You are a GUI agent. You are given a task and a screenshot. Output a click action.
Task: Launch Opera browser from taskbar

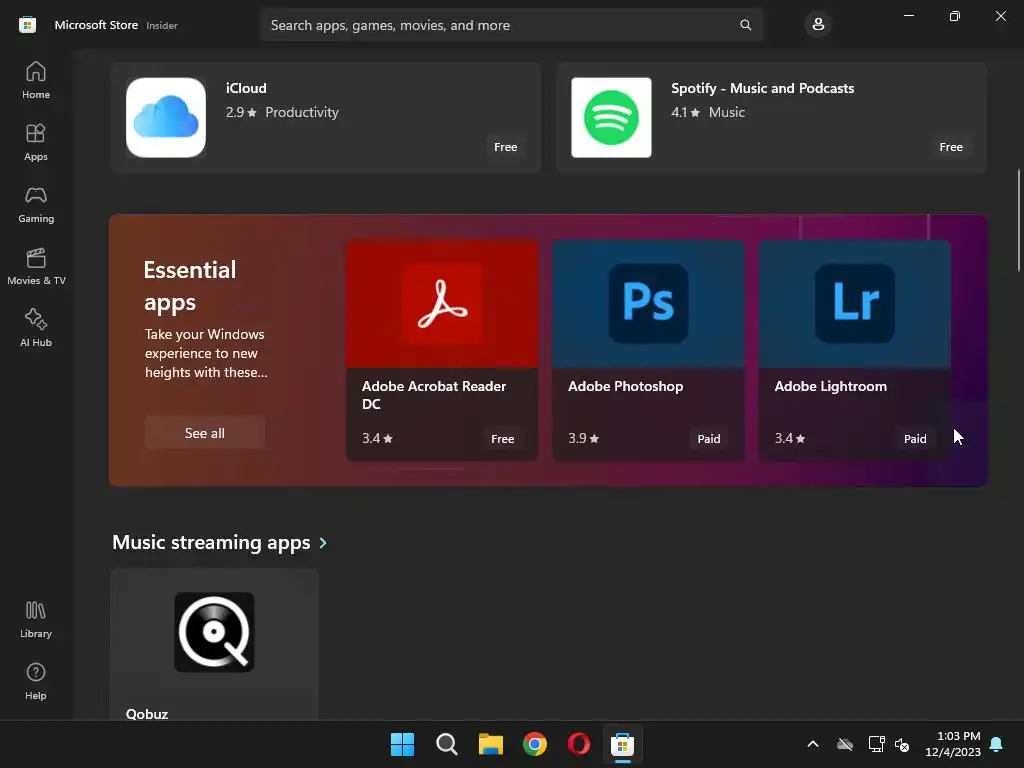[579, 744]
